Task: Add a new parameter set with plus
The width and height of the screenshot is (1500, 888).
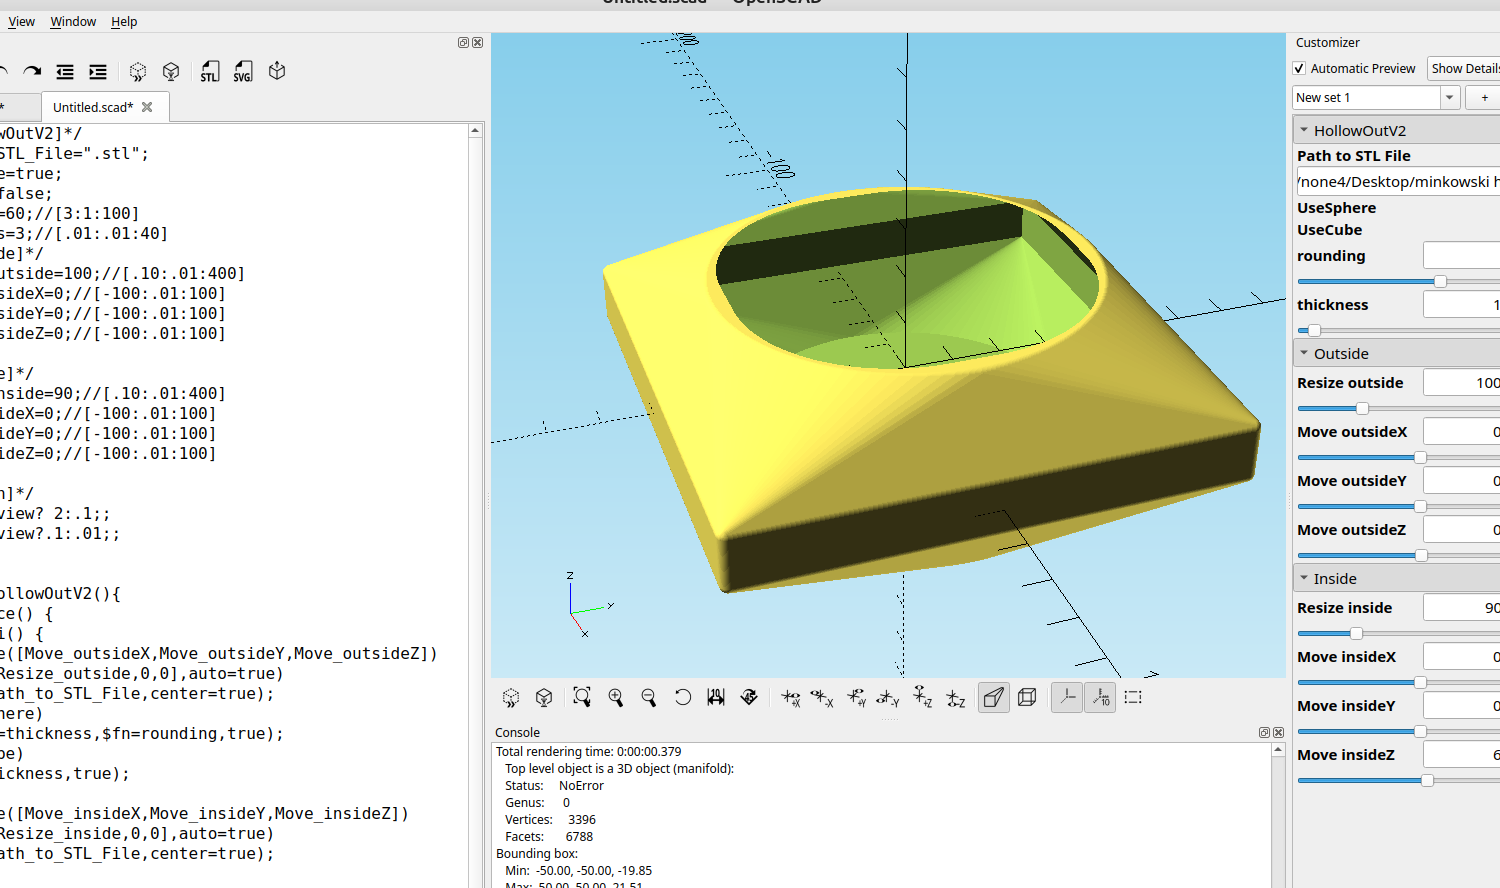Action: pos(1484,98)
